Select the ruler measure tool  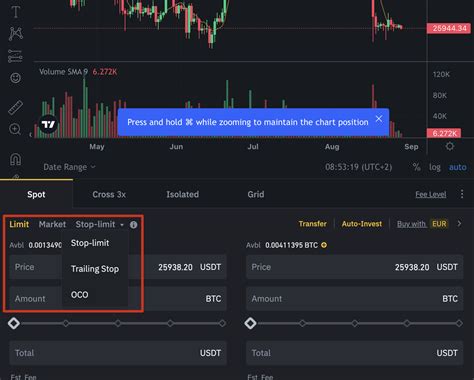click(15, 107)
